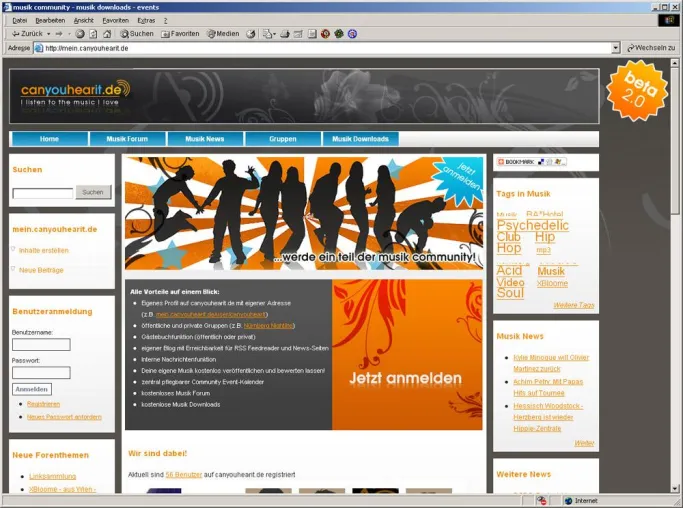Viewport: 683px width, 508px height.
Task: Open the Bearbeiten menu
Action: [x=50, y=20]
